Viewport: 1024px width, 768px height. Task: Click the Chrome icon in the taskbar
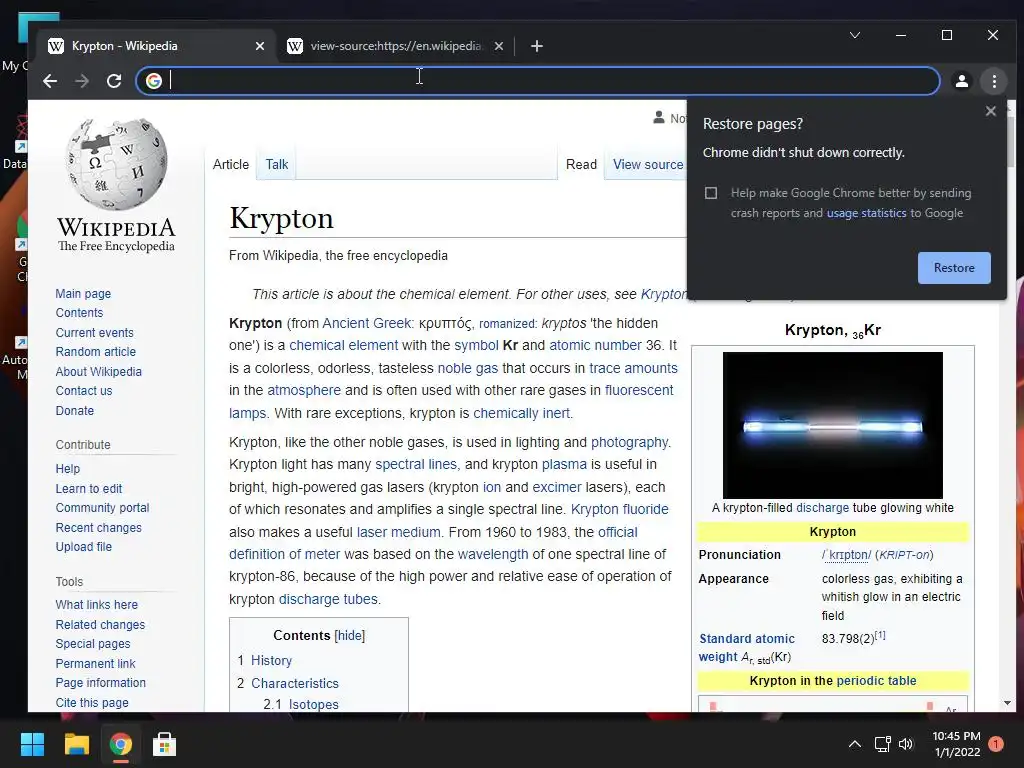point(120,744)
